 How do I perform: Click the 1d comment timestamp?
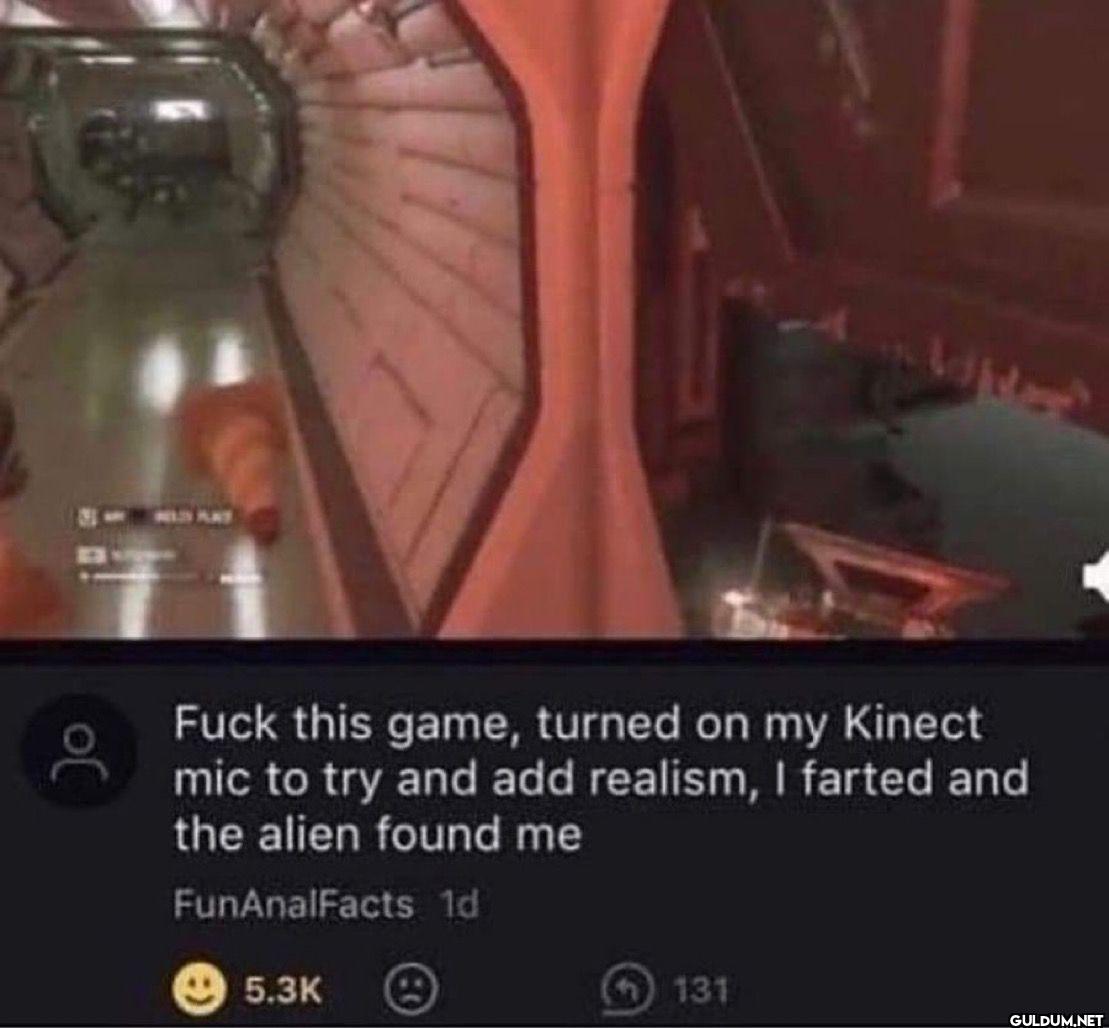pyautogui.click(x=459, y=904)
